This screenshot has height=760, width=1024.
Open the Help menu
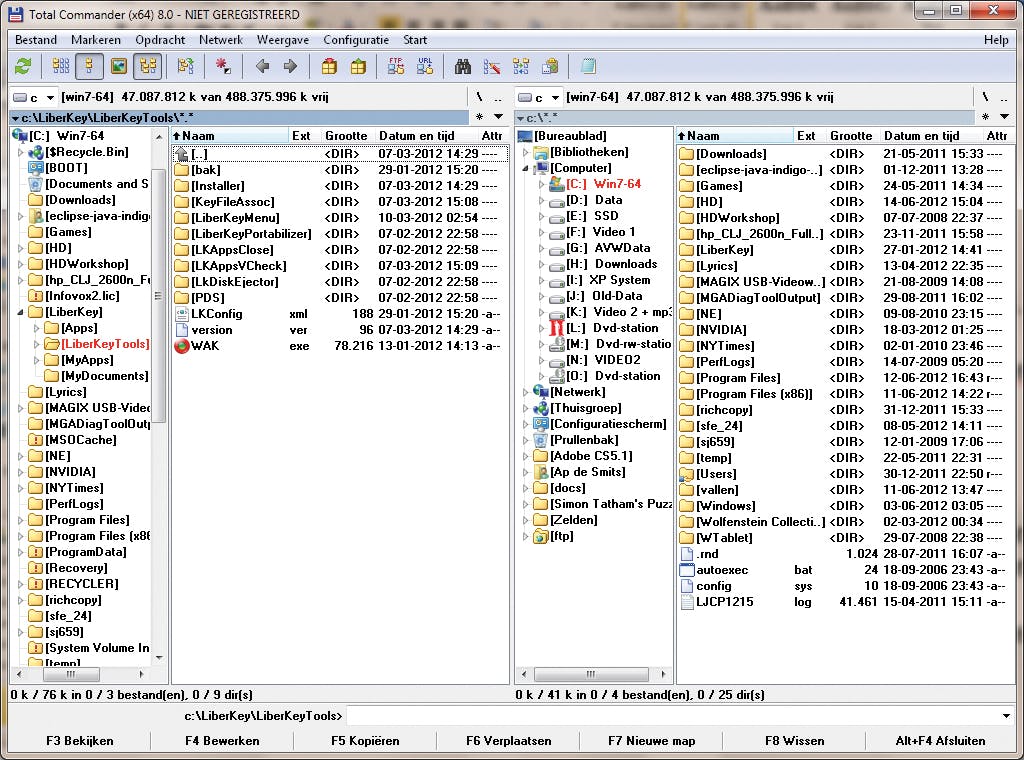[996, 40]
